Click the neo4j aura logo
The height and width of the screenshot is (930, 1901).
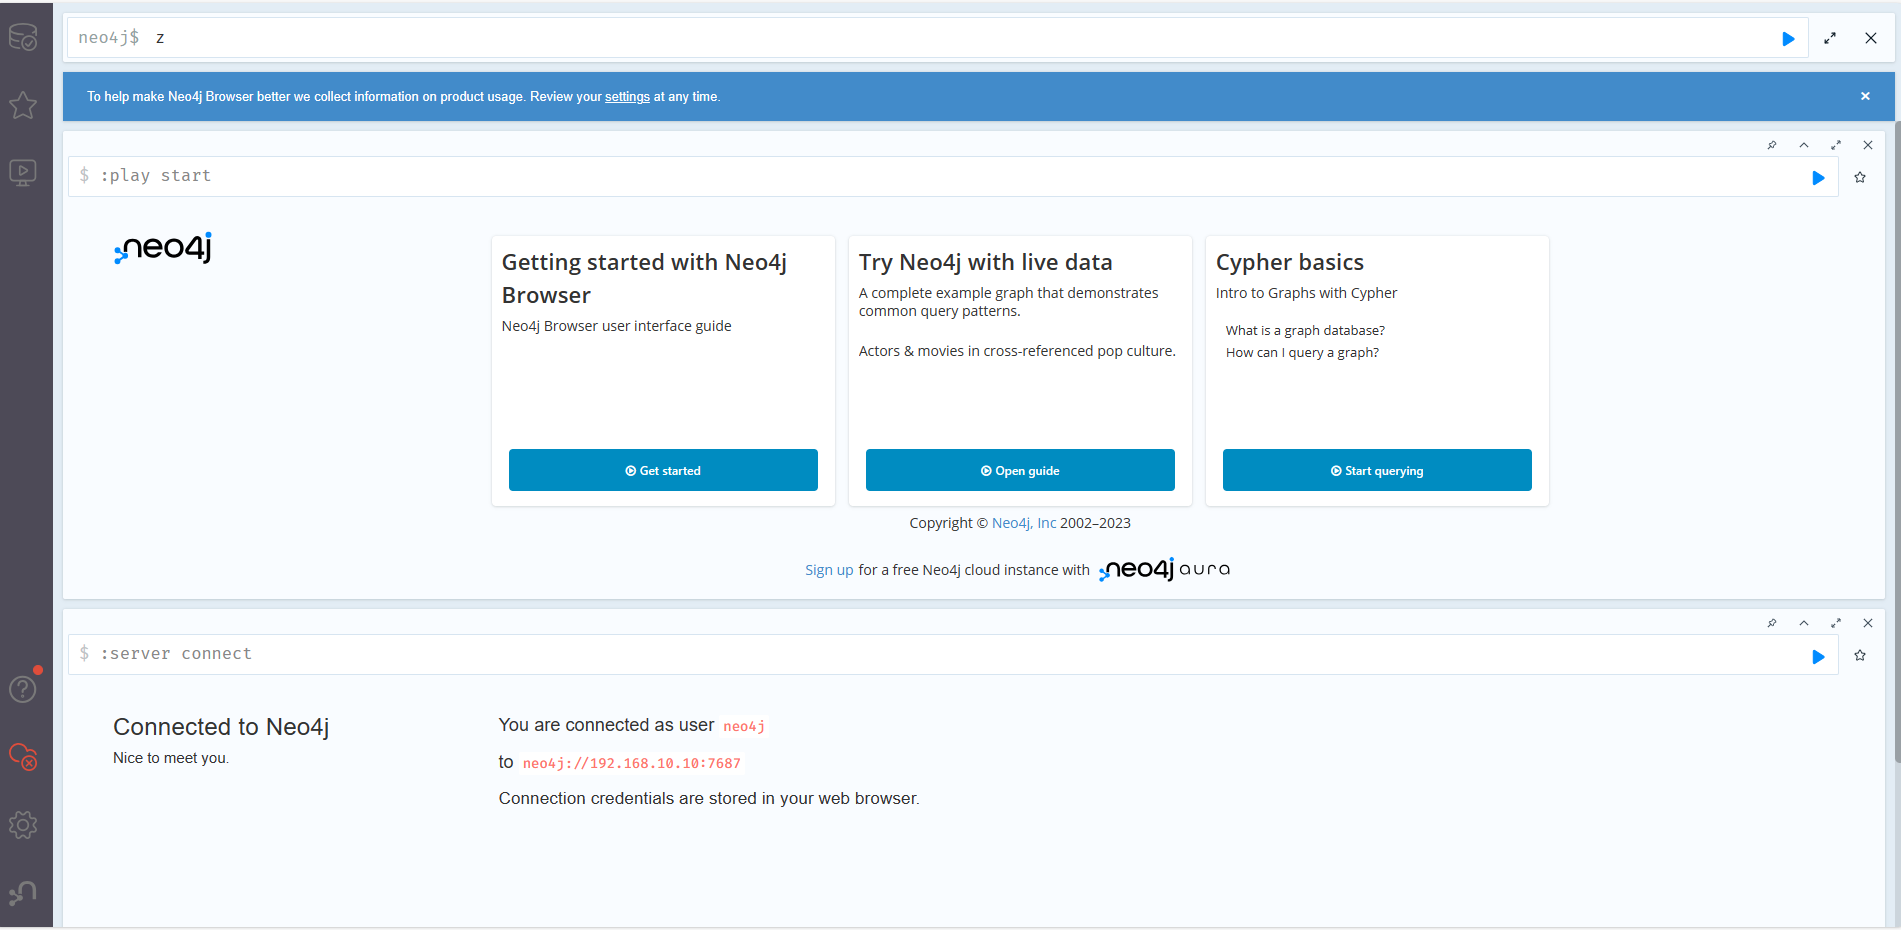[1165, 569]
